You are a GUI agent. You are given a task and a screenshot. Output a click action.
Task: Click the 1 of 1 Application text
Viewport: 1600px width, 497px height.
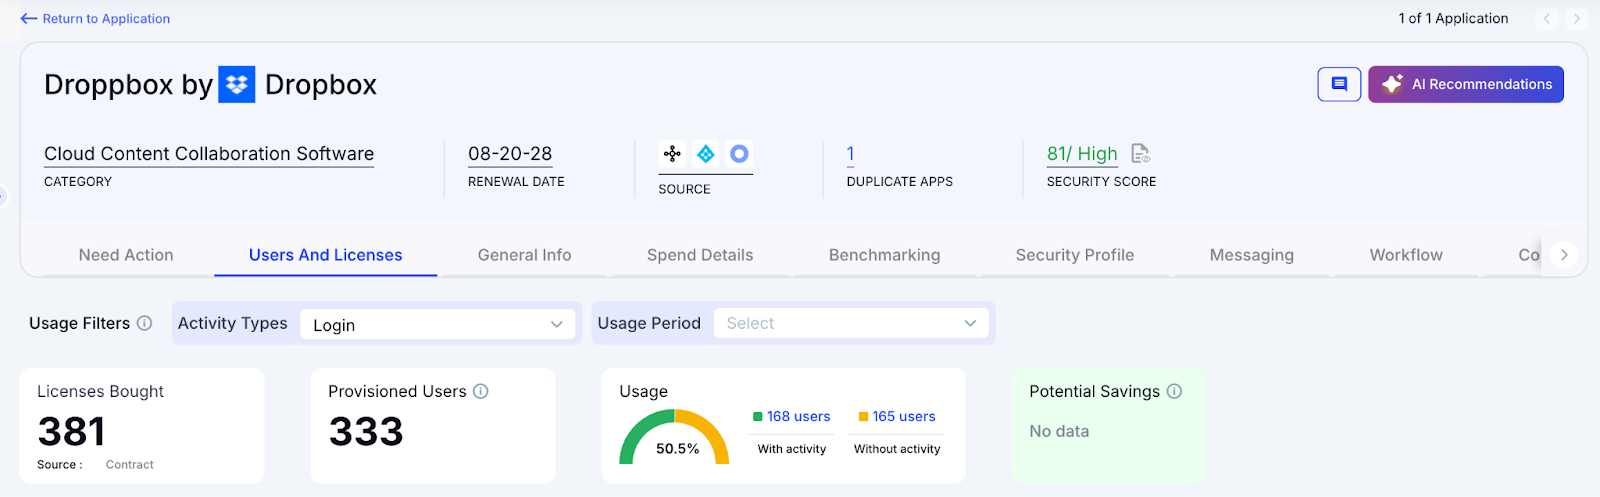pyautogui.click(x=1453, y=19)
